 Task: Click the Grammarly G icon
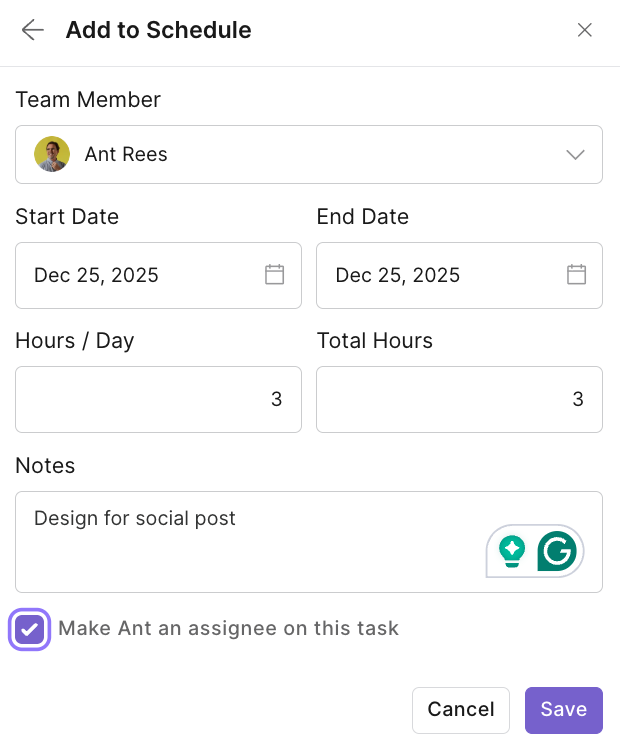556,551
